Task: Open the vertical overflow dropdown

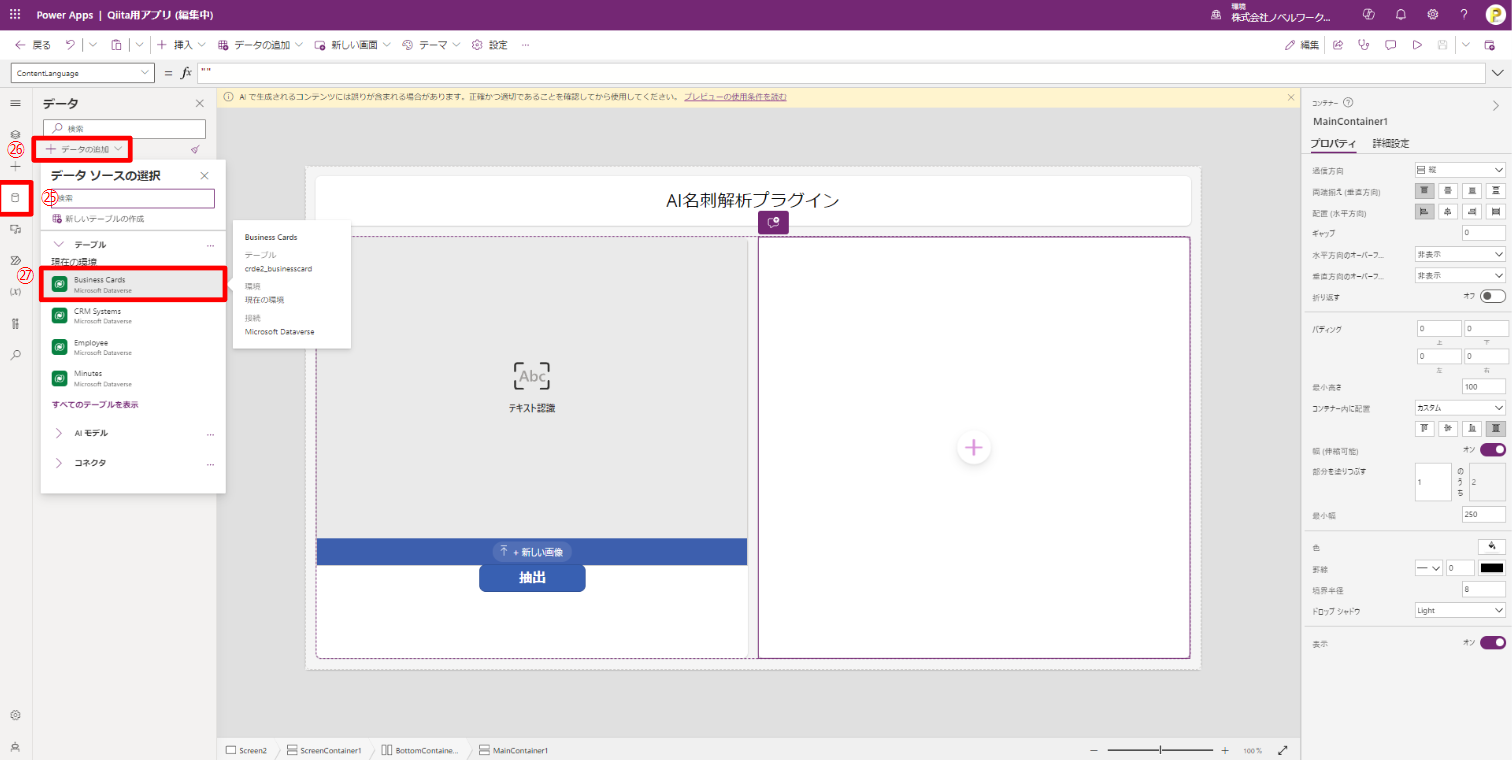Action: click(1460, 275)
